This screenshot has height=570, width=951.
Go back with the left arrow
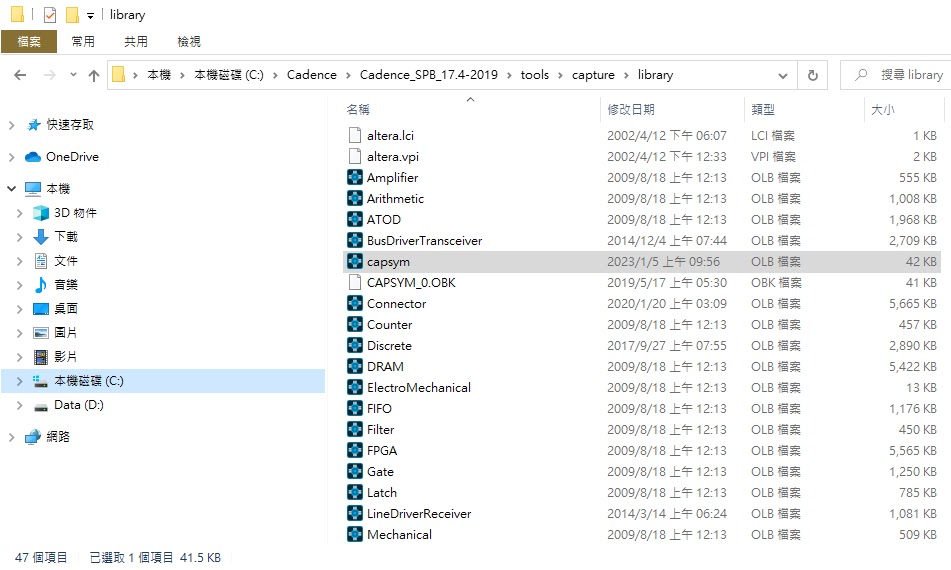click(x=20, y=75)
